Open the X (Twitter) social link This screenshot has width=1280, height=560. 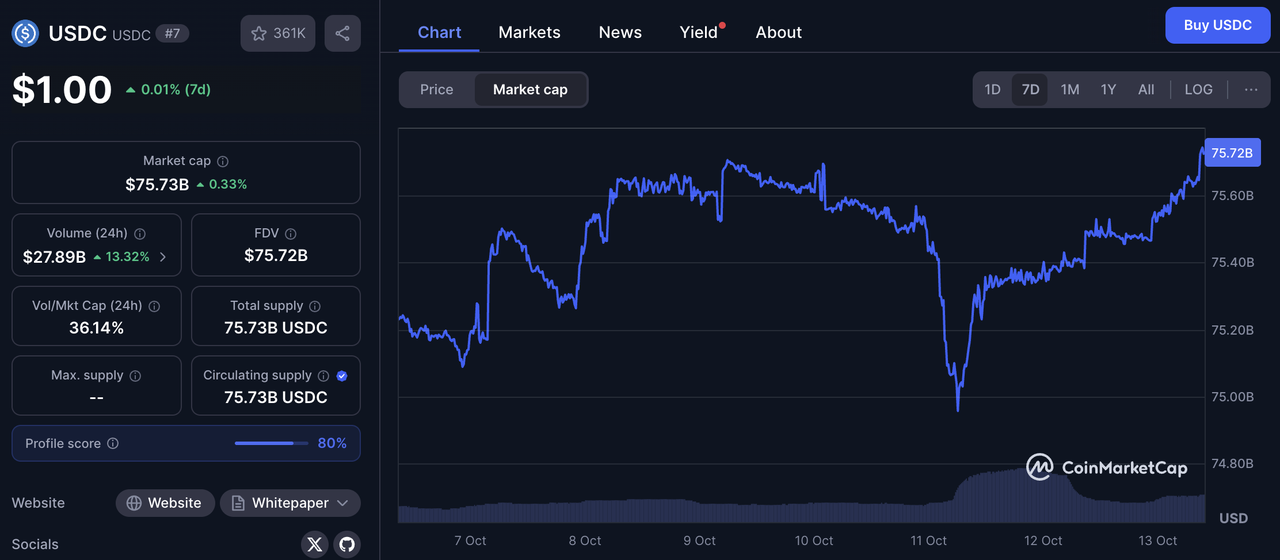pyautogui.click(x=315, y=544)
